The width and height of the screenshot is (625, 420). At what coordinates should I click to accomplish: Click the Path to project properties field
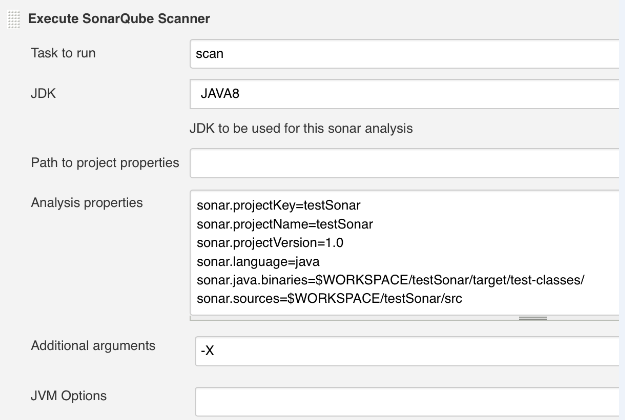click(x=405, y=162)
